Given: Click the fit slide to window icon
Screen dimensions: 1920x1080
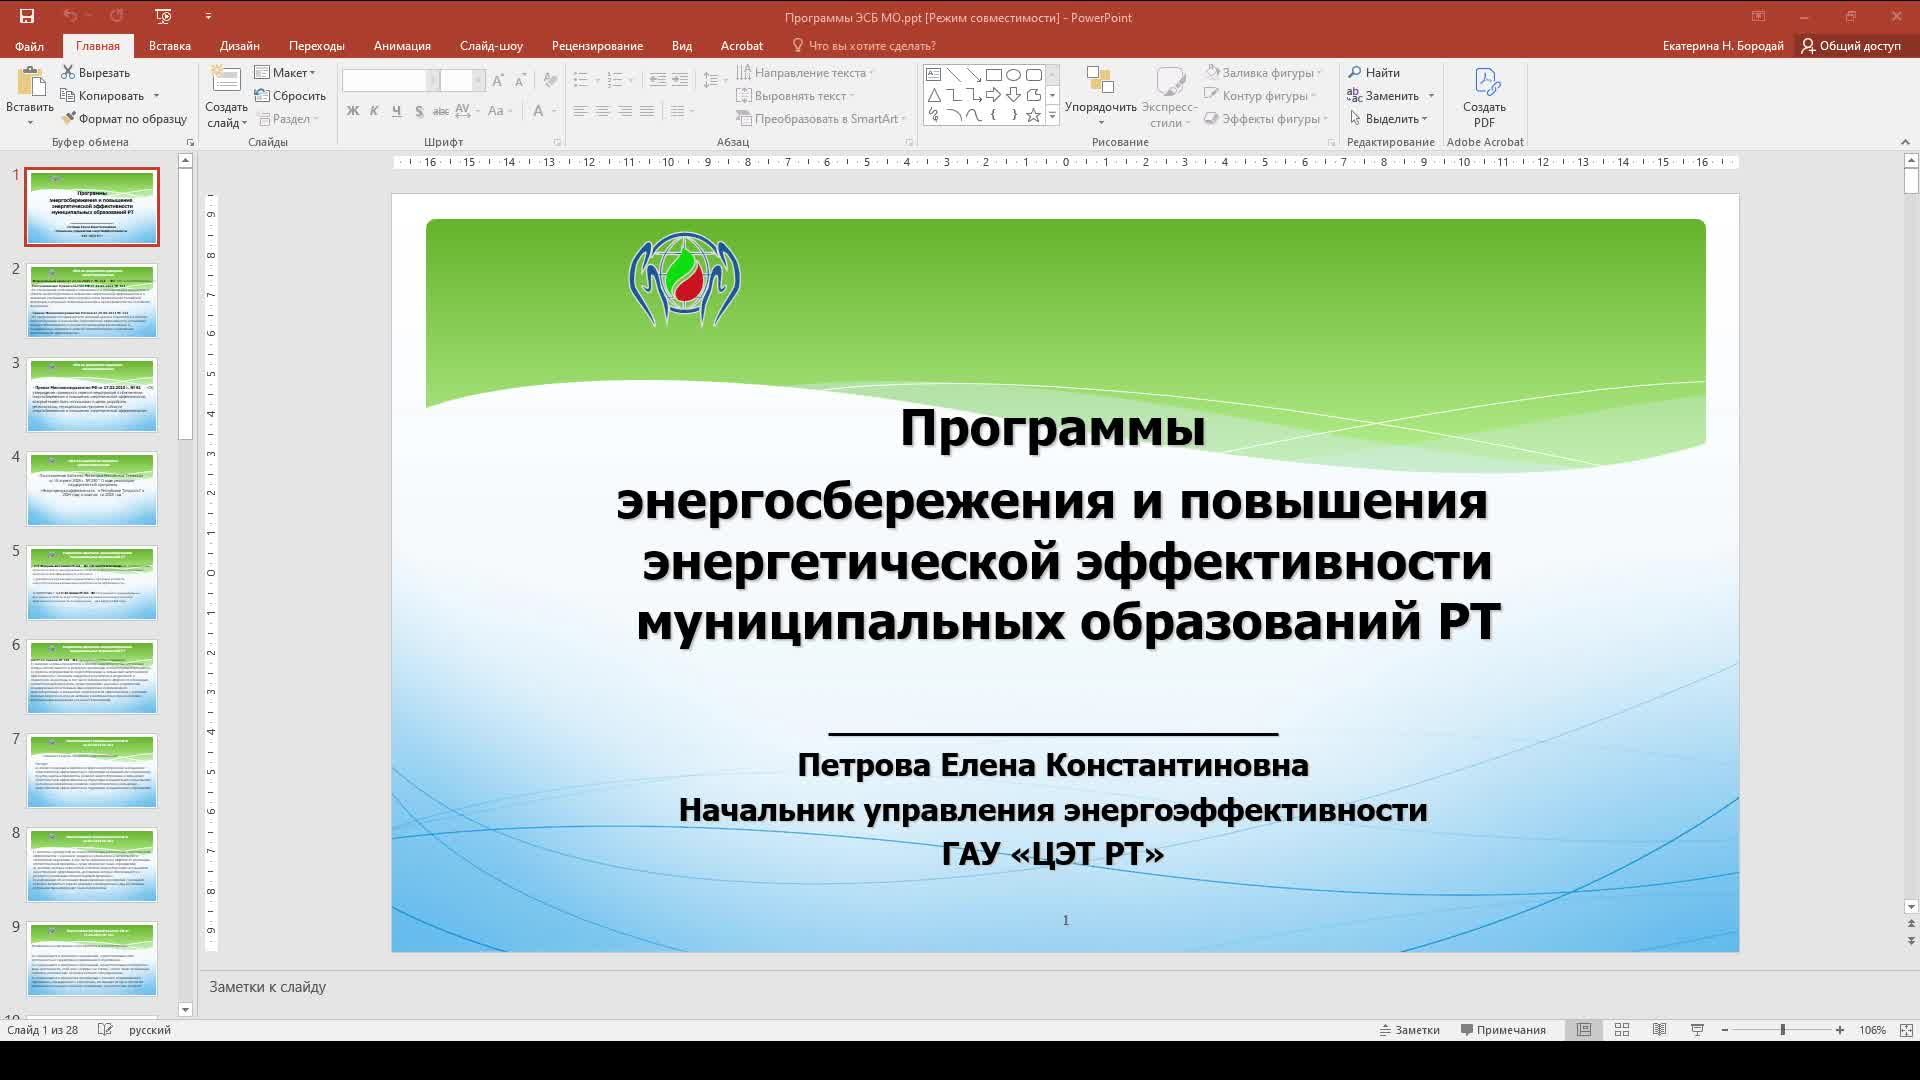Looking at the screenshot, I should 1906,1030.
